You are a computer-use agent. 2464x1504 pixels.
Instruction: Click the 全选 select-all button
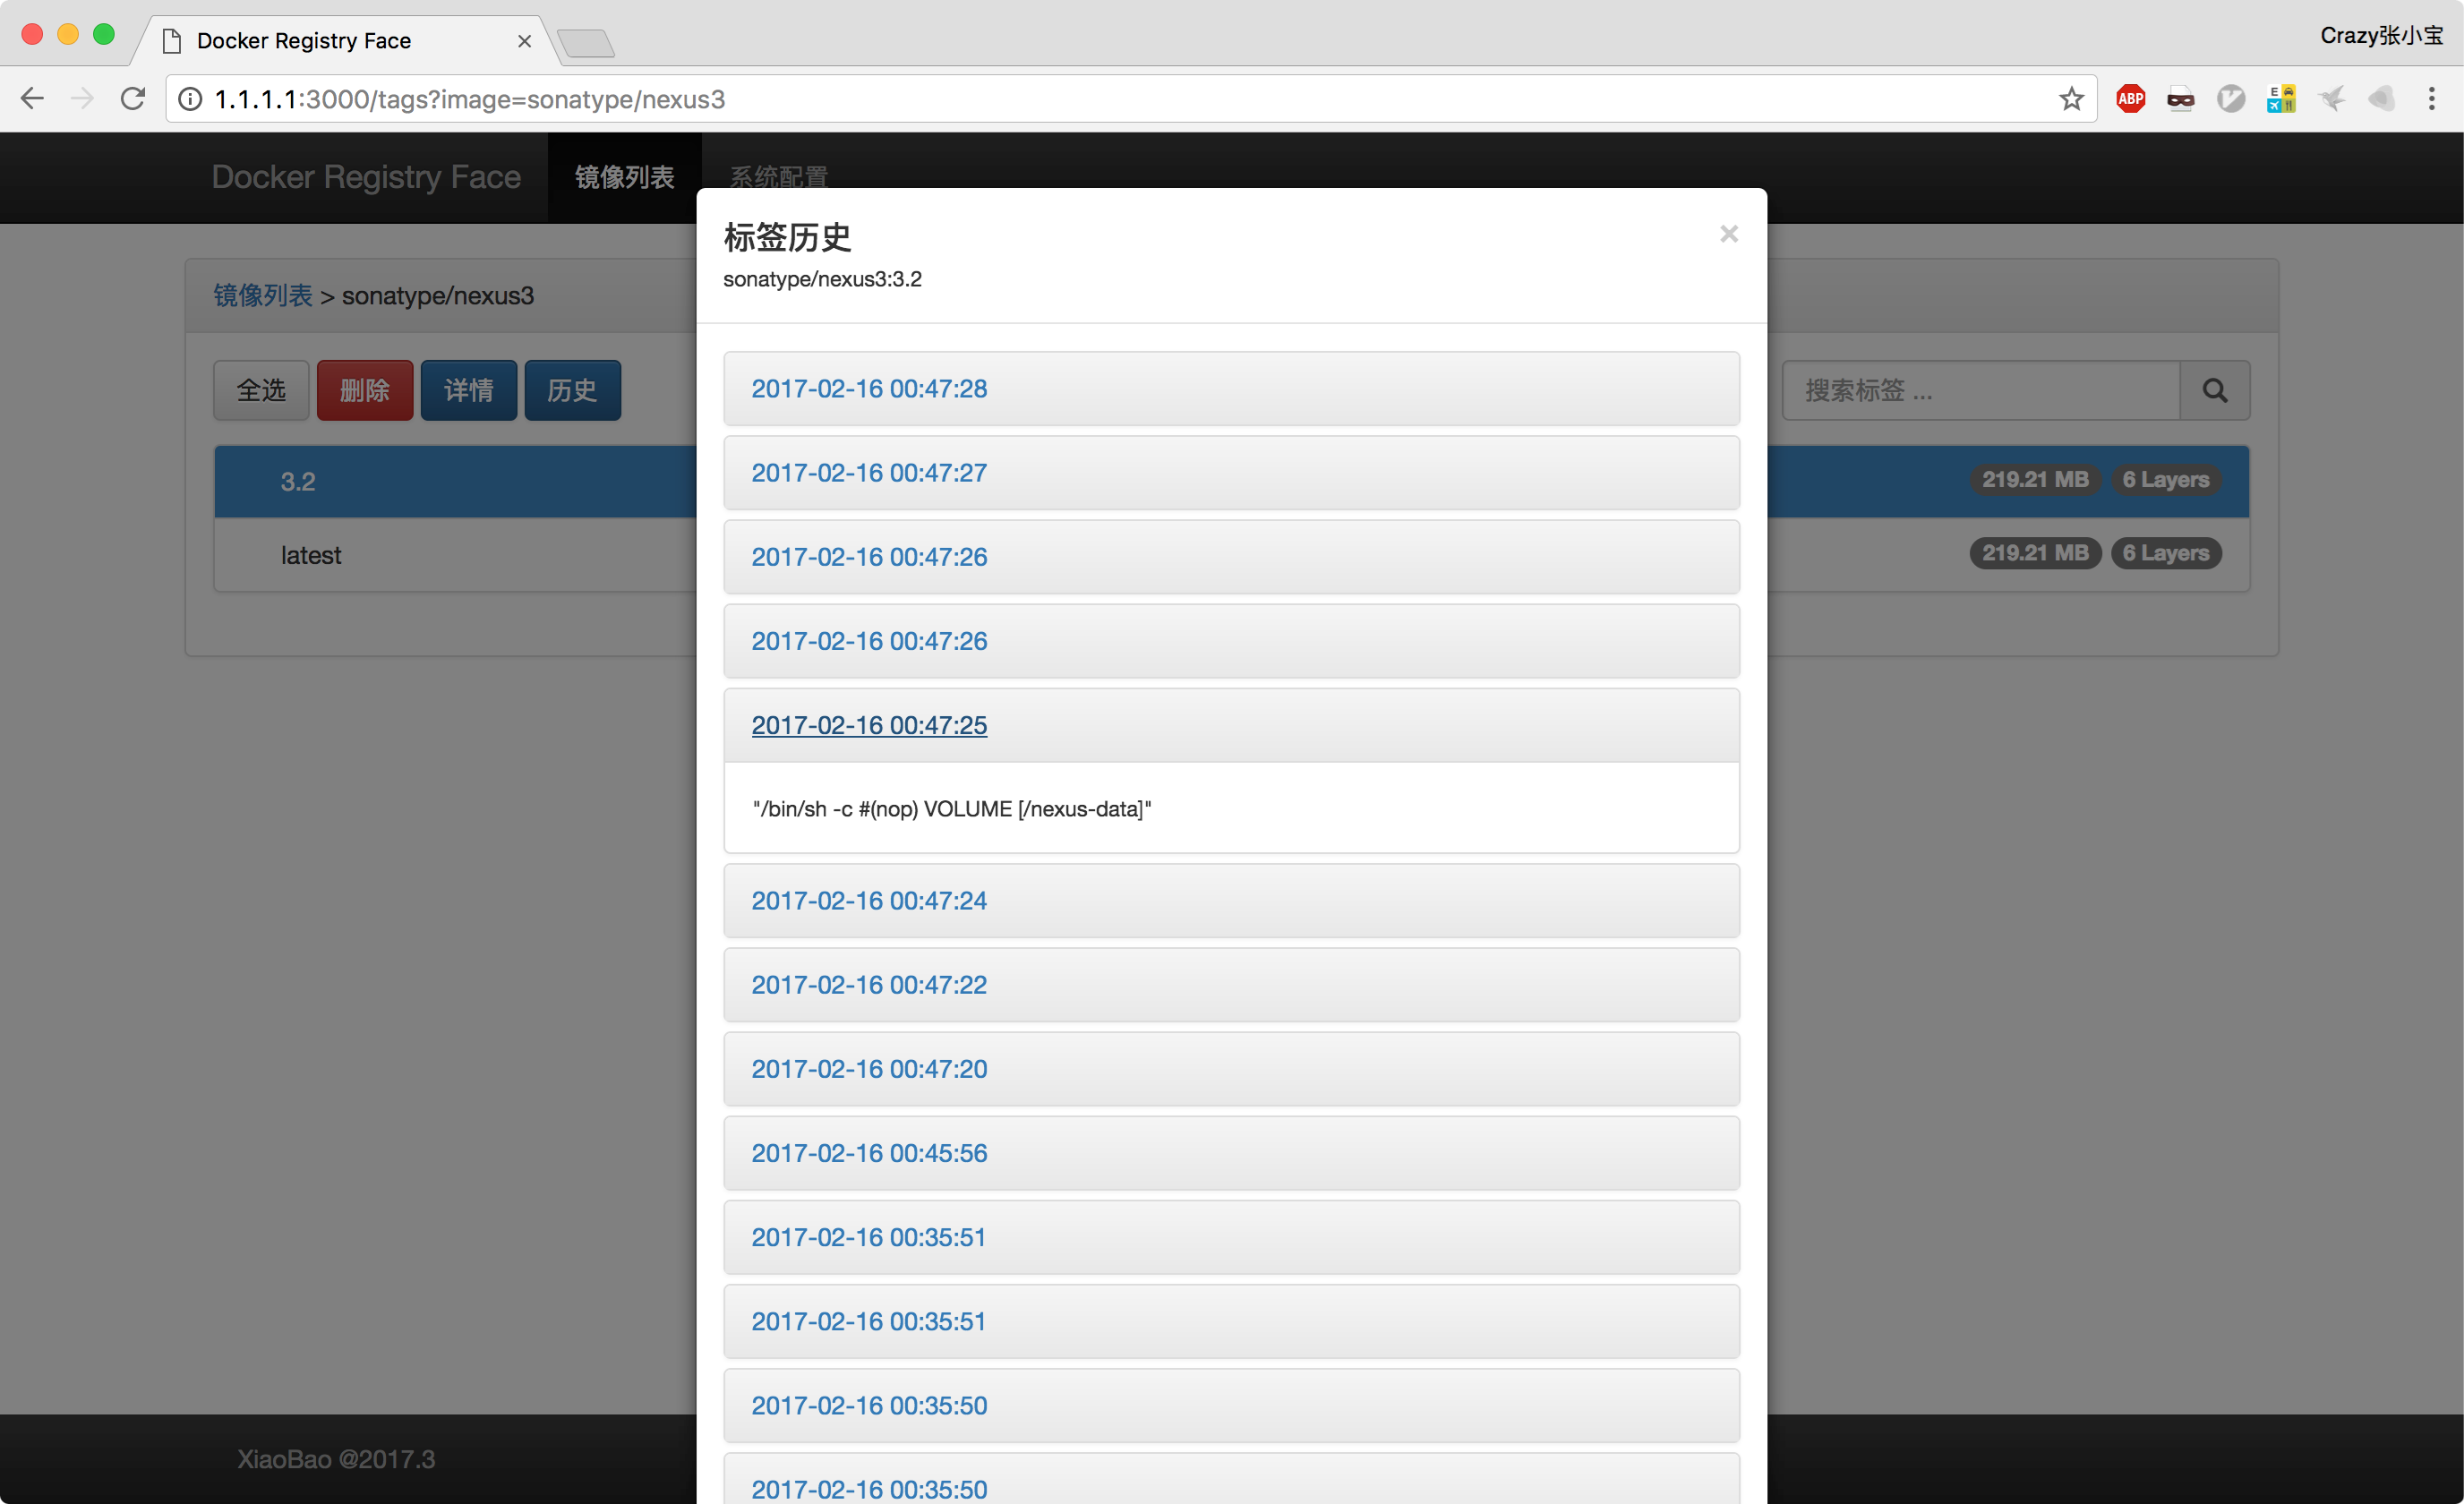point(261,390)
